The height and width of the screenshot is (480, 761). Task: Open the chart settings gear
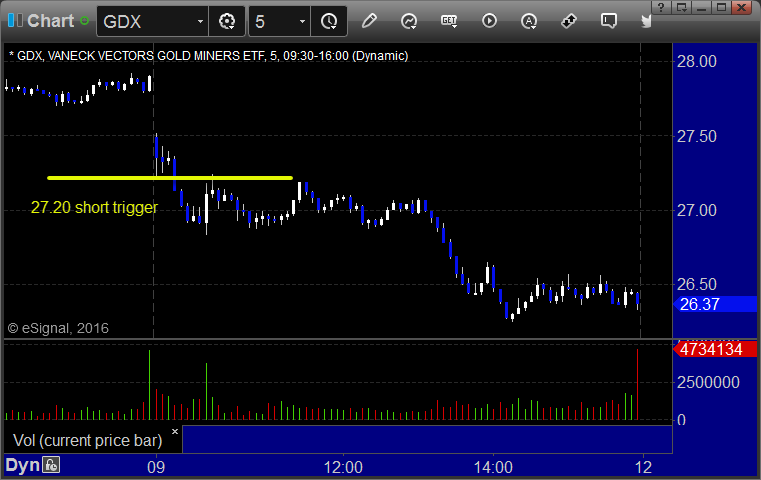click(227, 21)
